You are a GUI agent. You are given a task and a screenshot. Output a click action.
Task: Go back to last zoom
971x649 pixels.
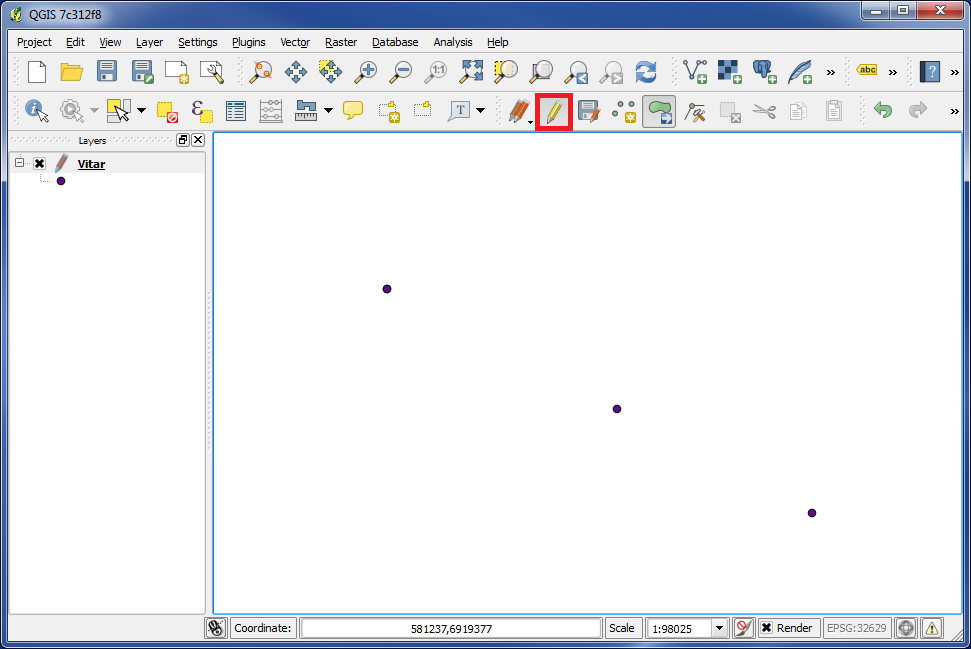pos(577,72)
